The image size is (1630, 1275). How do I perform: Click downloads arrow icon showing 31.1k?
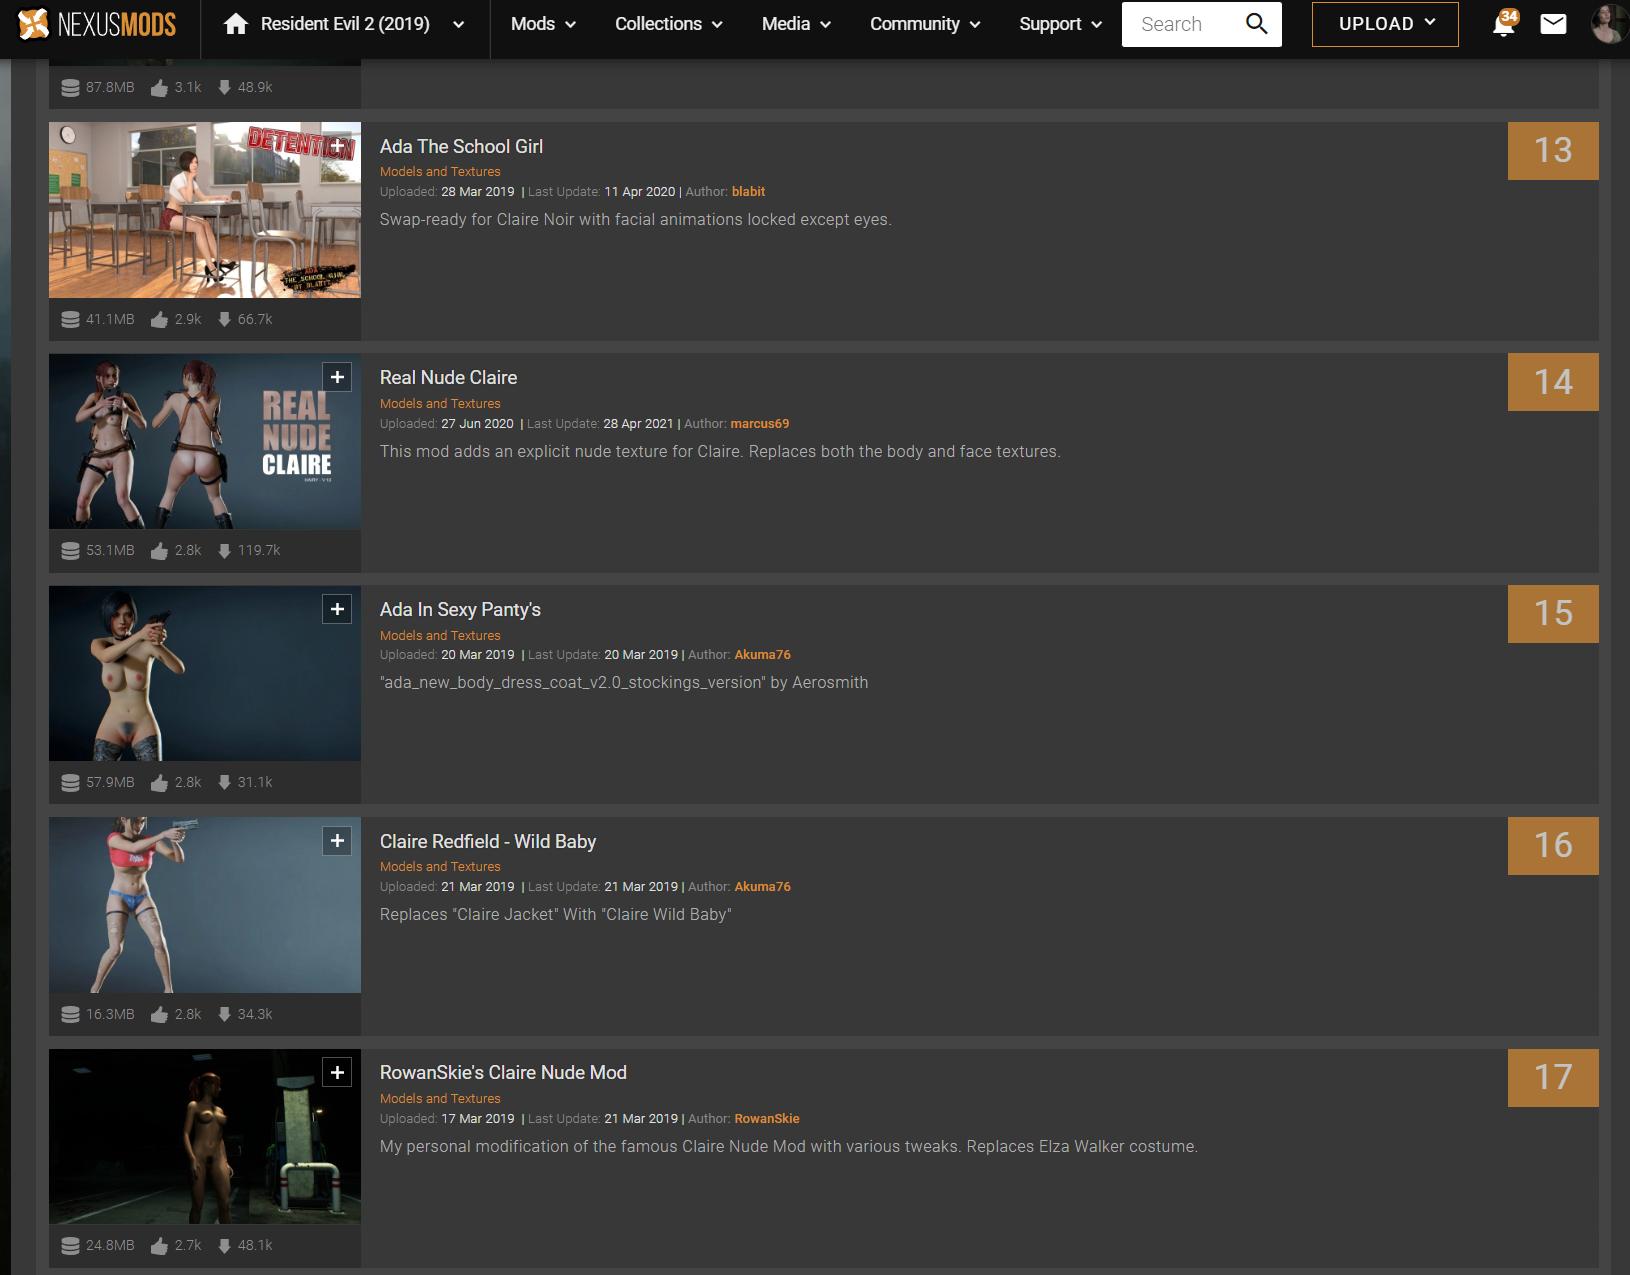(224, 782)
